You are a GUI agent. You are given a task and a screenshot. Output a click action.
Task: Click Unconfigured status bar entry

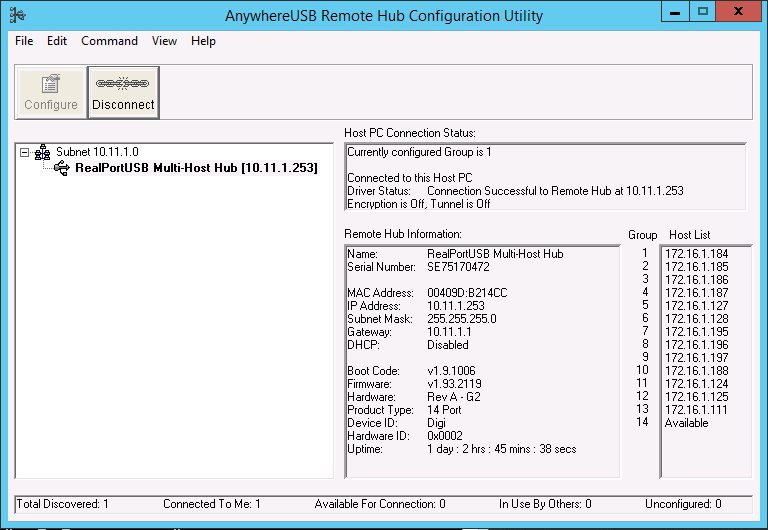tap(683, 504)
